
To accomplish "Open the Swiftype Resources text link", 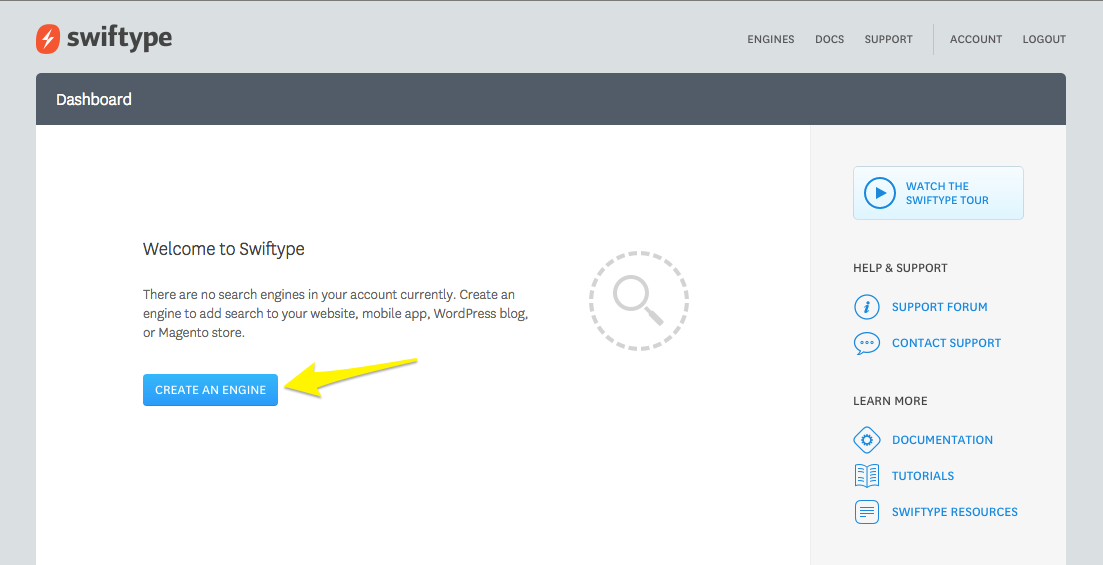I will click(954, 512).
